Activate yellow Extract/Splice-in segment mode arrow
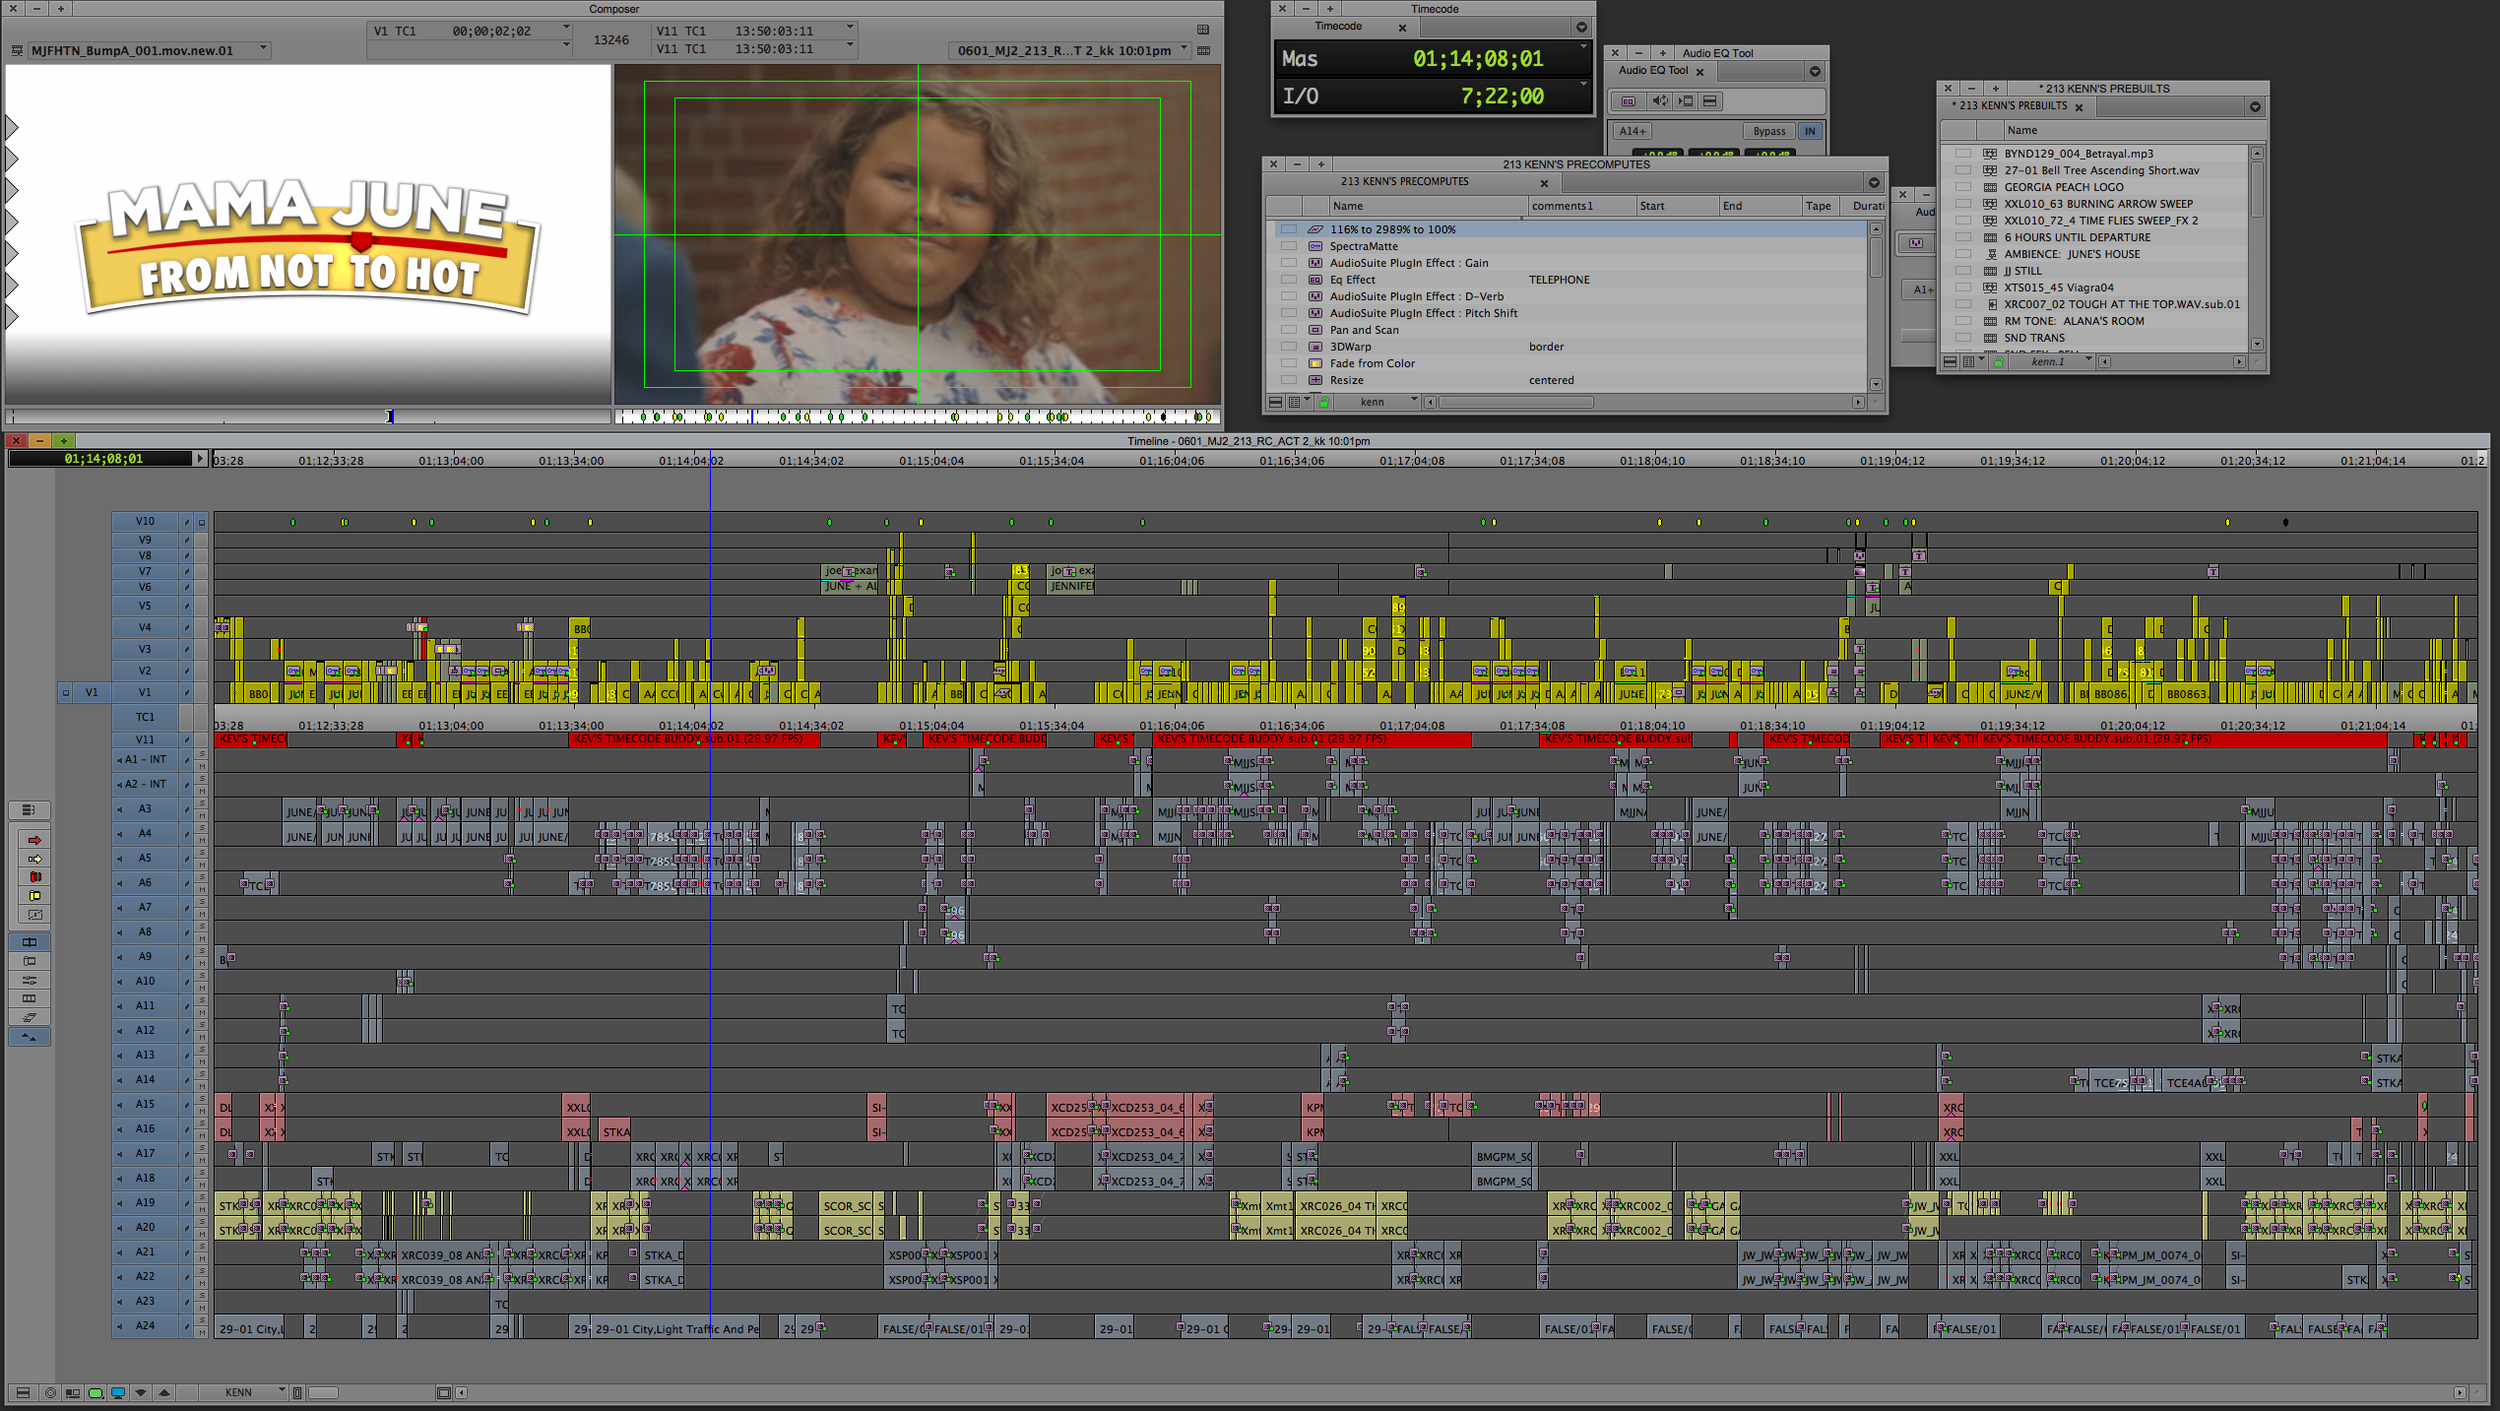The width and height of the screenshot is (2500, 1411). pos(34,859)
